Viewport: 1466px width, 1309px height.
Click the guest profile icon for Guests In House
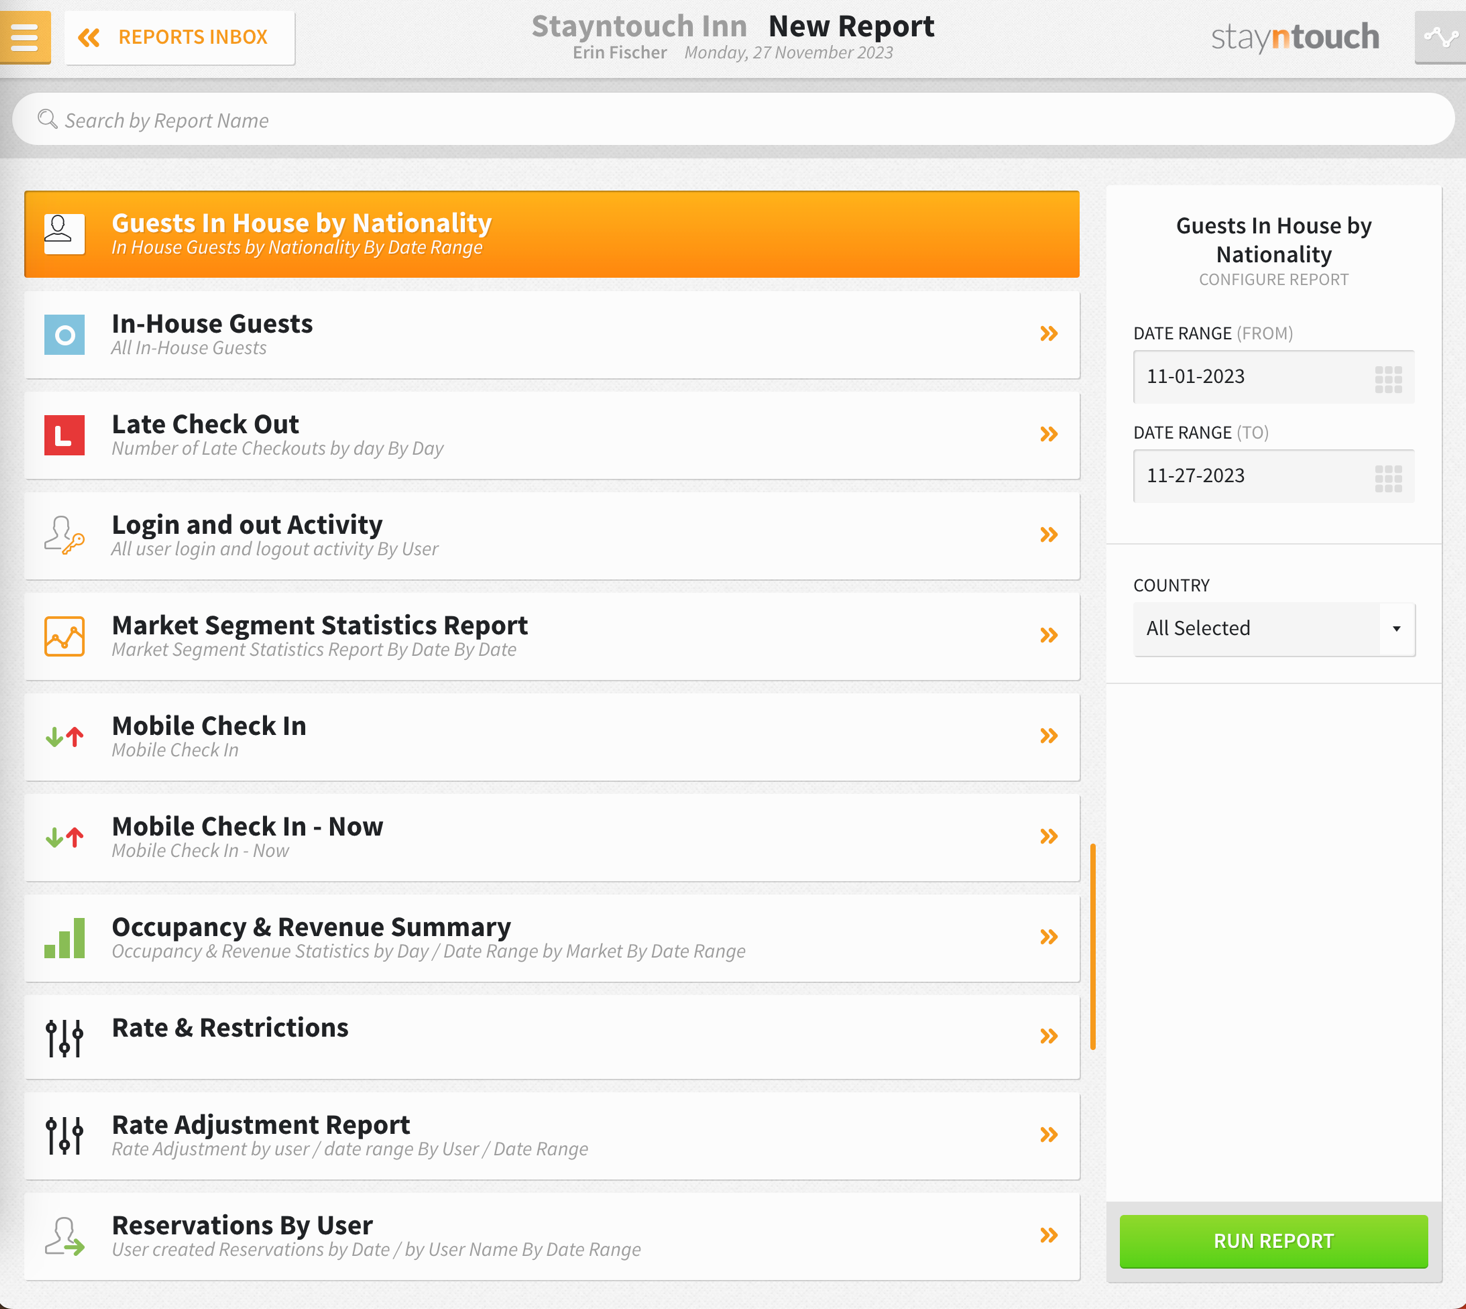(64, 233)
